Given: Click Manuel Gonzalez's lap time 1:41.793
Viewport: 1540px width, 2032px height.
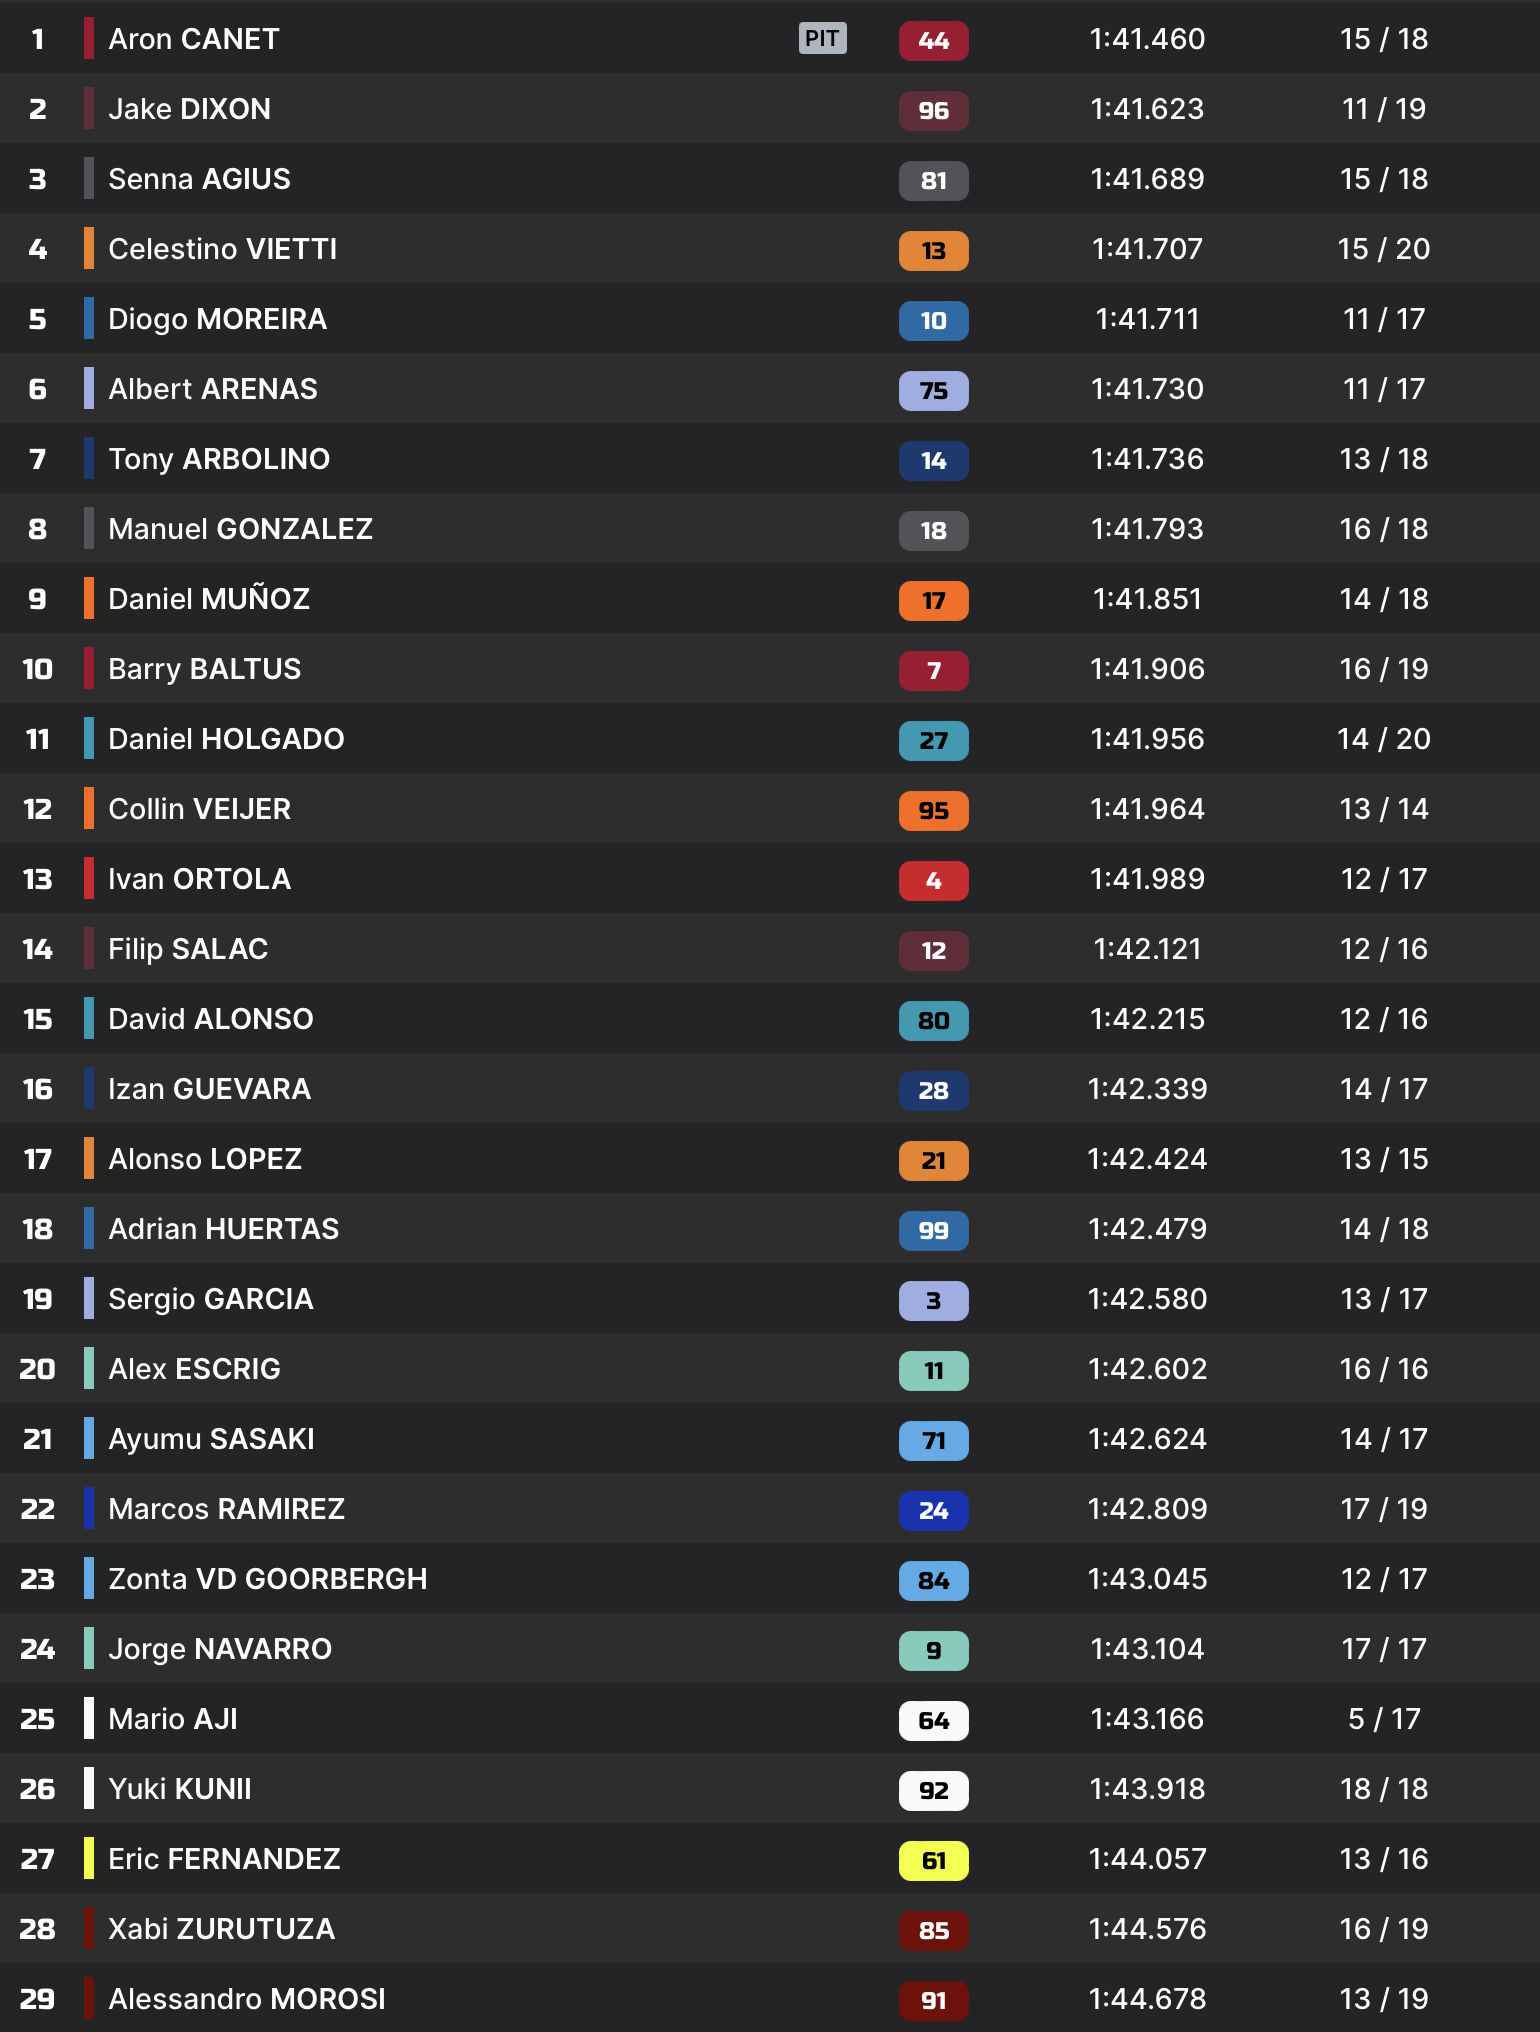Looking at the screenshot, I should pos(1147,529).
